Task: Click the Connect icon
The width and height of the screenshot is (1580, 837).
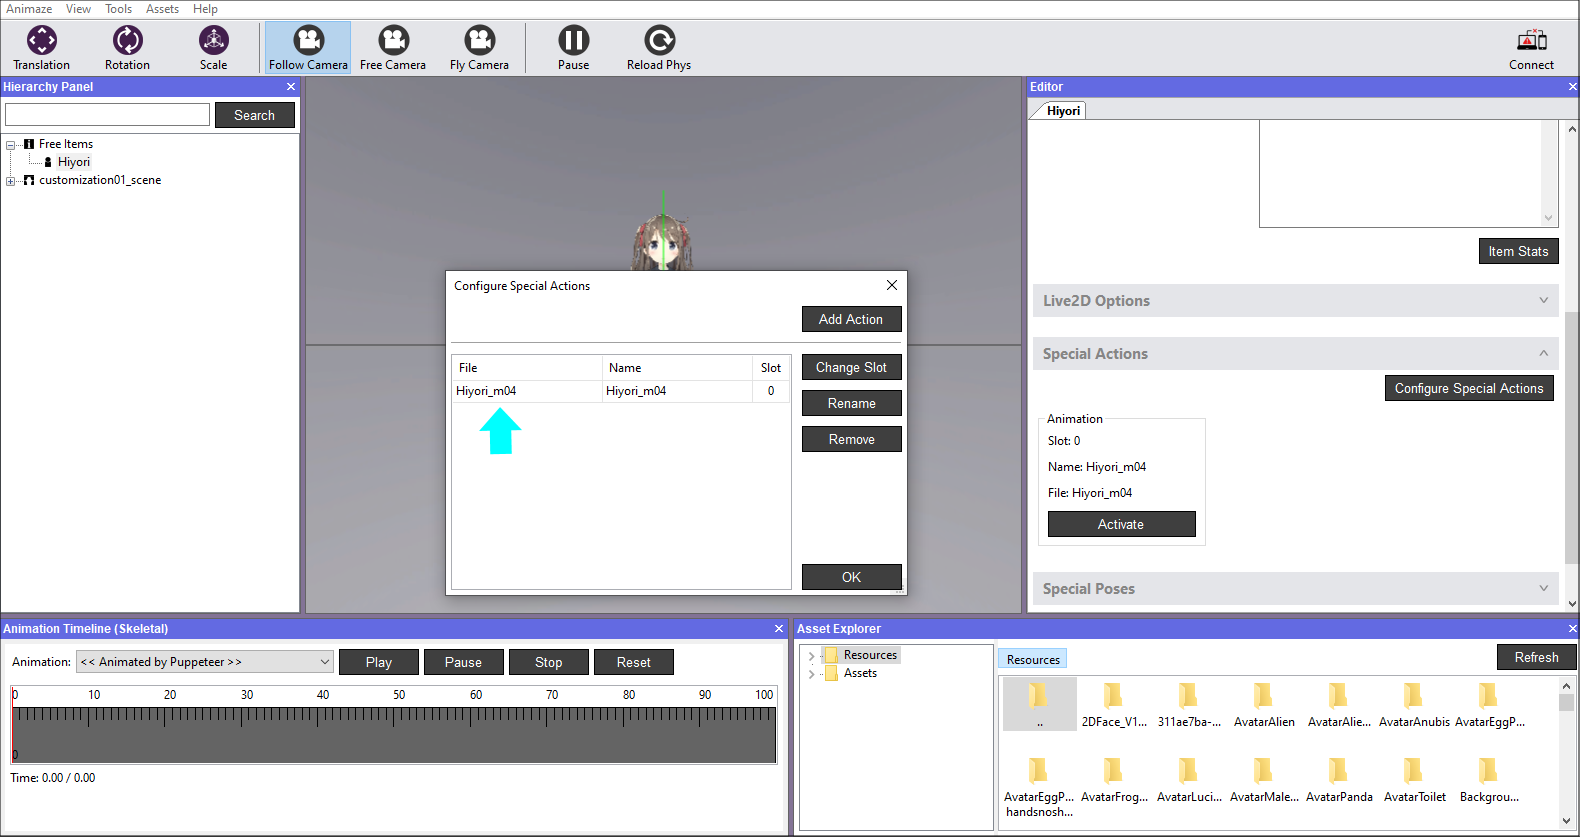Action: coord(1531,48)
